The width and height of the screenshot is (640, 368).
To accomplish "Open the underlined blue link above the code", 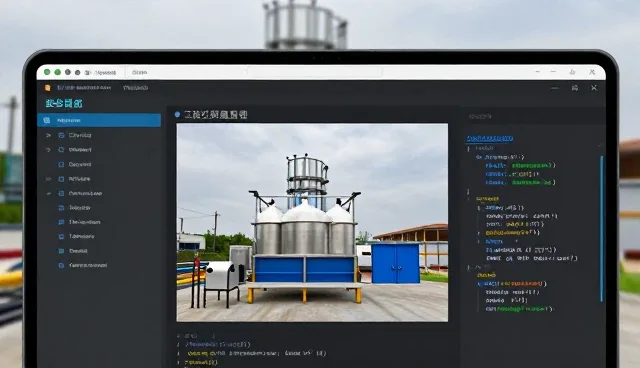I will 490,139.
